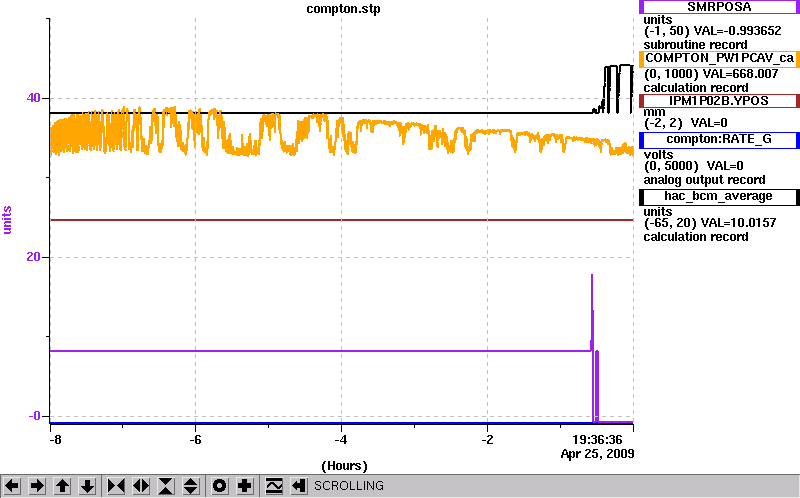Click the (-2, 2) VAL=0 text
The width and height of the screenshot is (800, 498).
pos(686,122)
